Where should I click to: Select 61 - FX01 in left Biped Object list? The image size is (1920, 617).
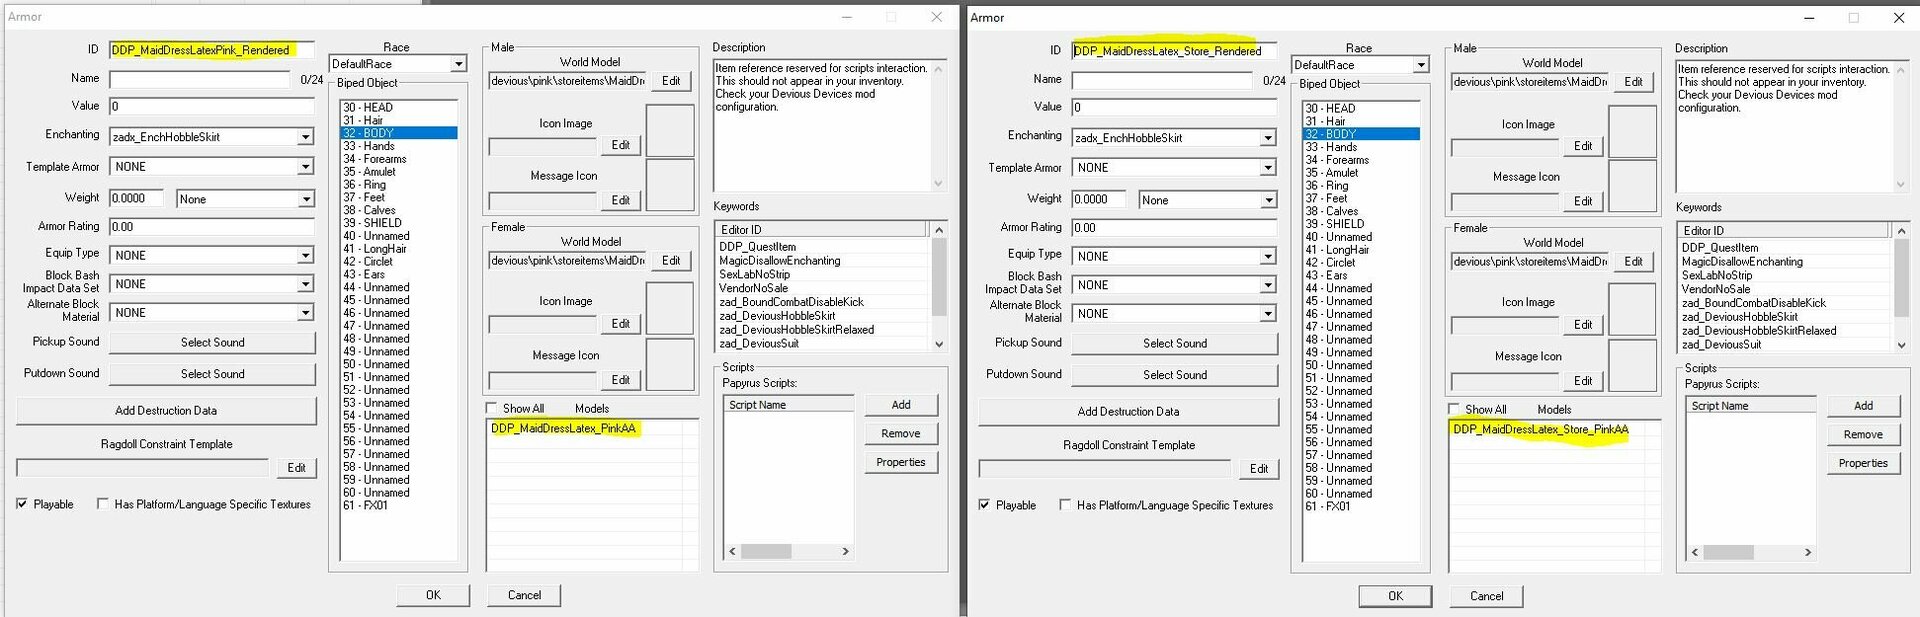coord(398,505)
